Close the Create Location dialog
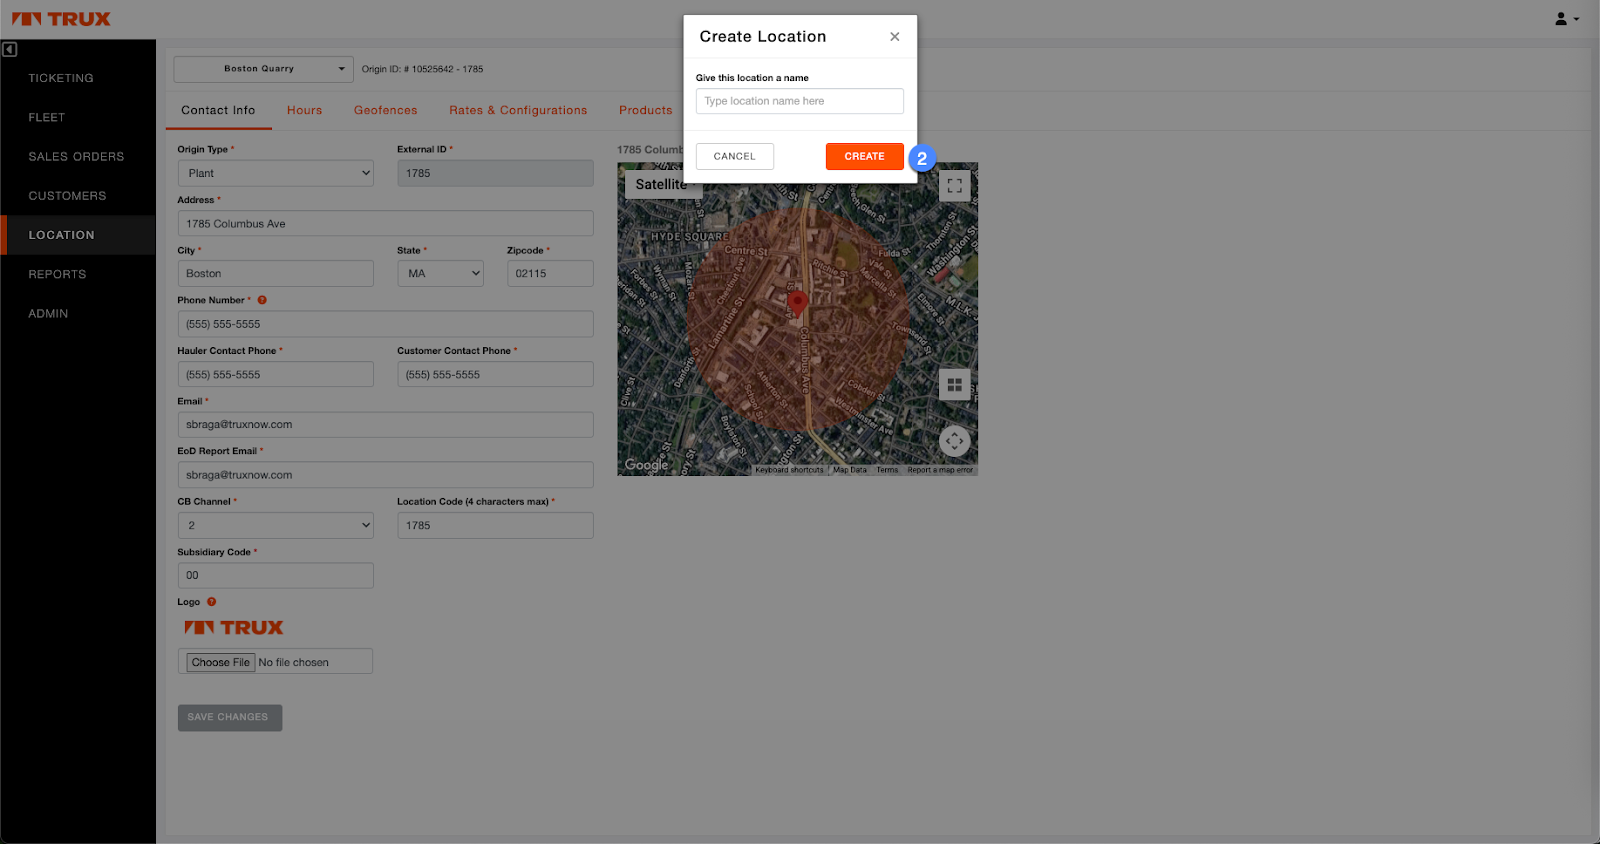Image resolution: width=1600 pixels, height=844 pixels. tap(894, 37)
